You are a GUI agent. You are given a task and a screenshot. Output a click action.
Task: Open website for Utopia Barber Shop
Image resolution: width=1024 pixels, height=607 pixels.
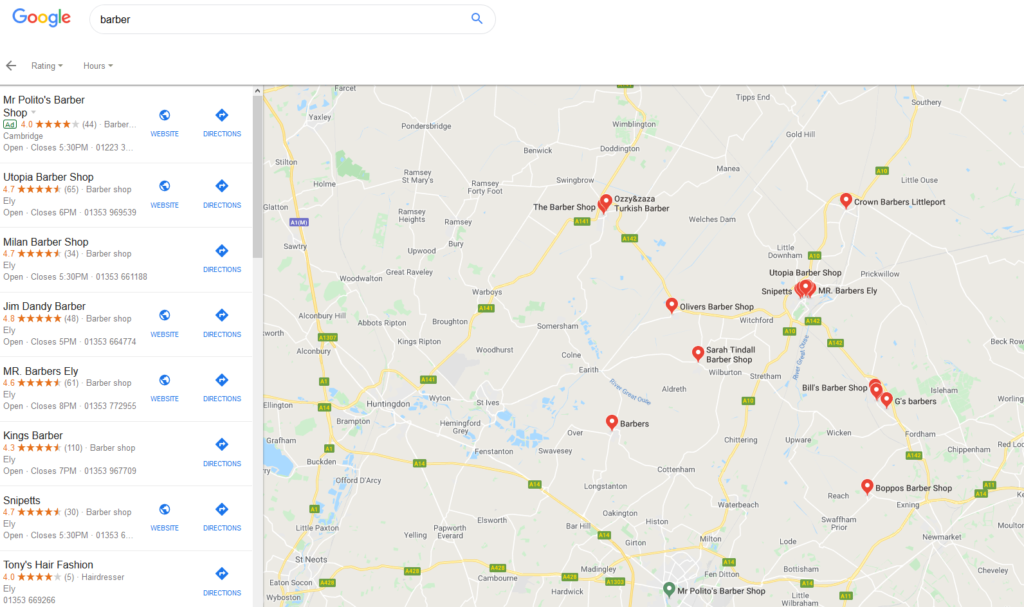click(x=165, y=192)
